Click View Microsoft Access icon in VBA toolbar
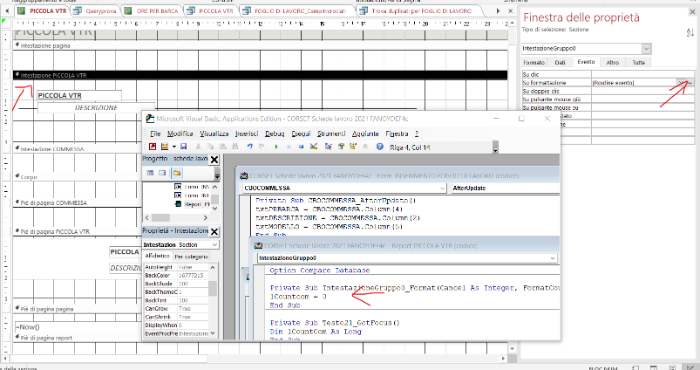700x370 pixels. pyautogui.click(x=152, y=146)
